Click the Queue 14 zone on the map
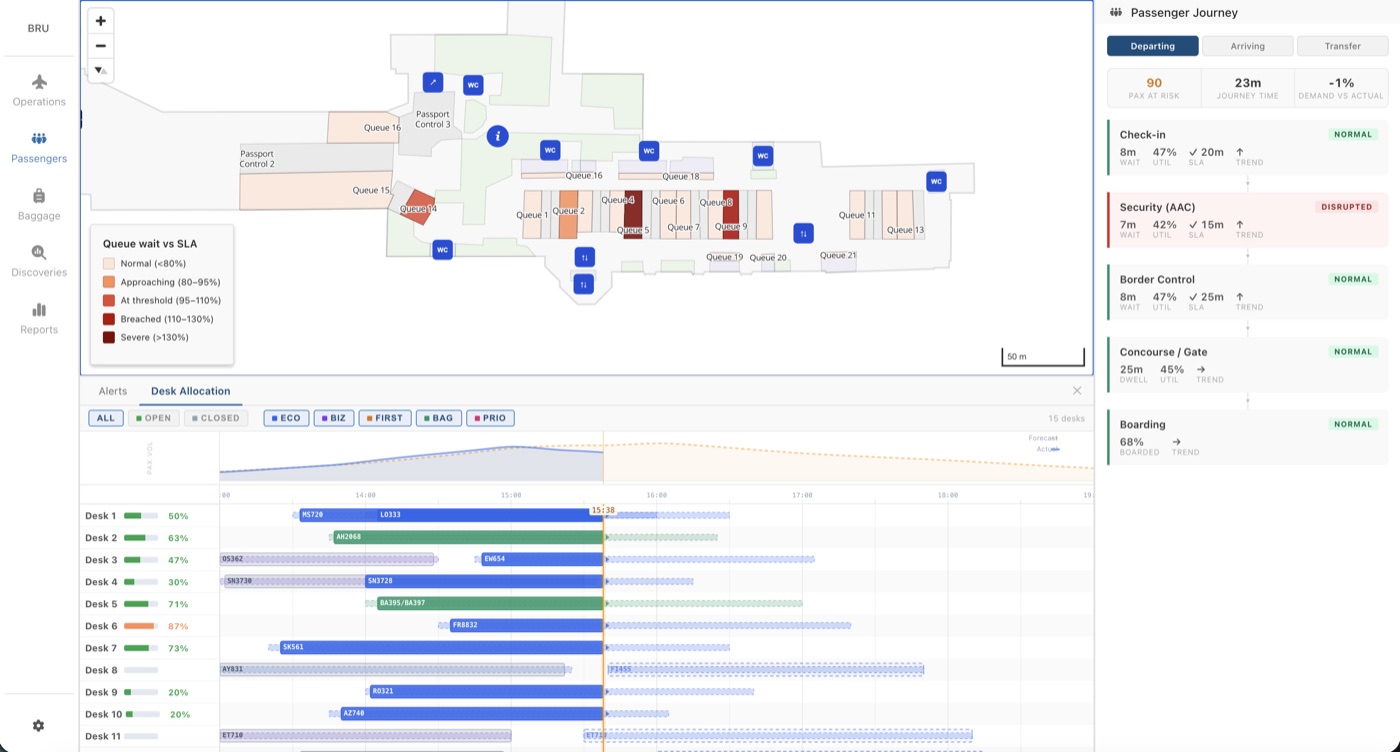1400x752 pixels. (x=420, y=206)
